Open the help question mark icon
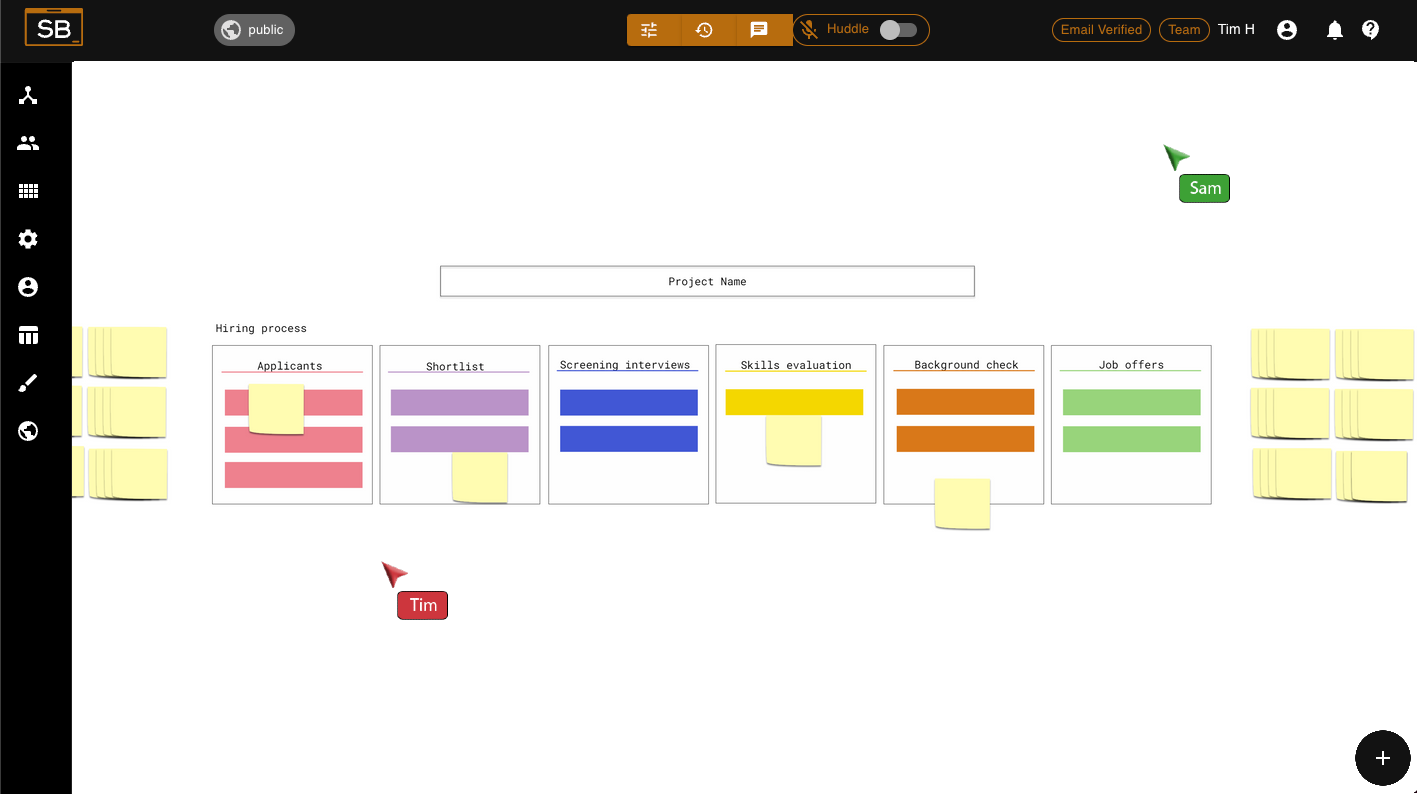This screenshot has height=794, width=1417. [1371, 30]
